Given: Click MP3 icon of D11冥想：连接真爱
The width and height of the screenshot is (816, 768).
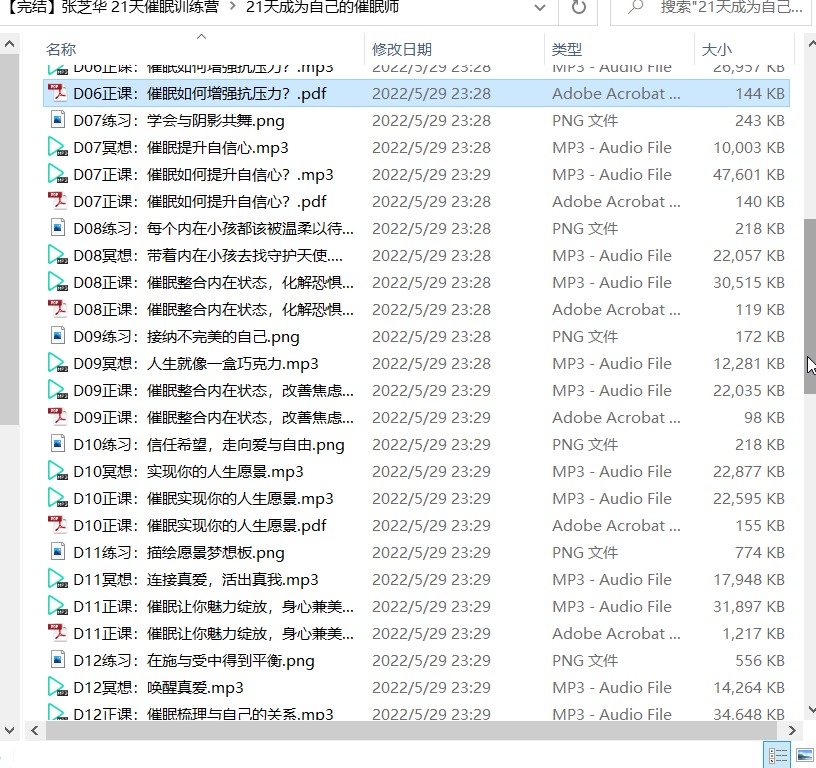Looking at the screenshot, I should pos(57,579).
